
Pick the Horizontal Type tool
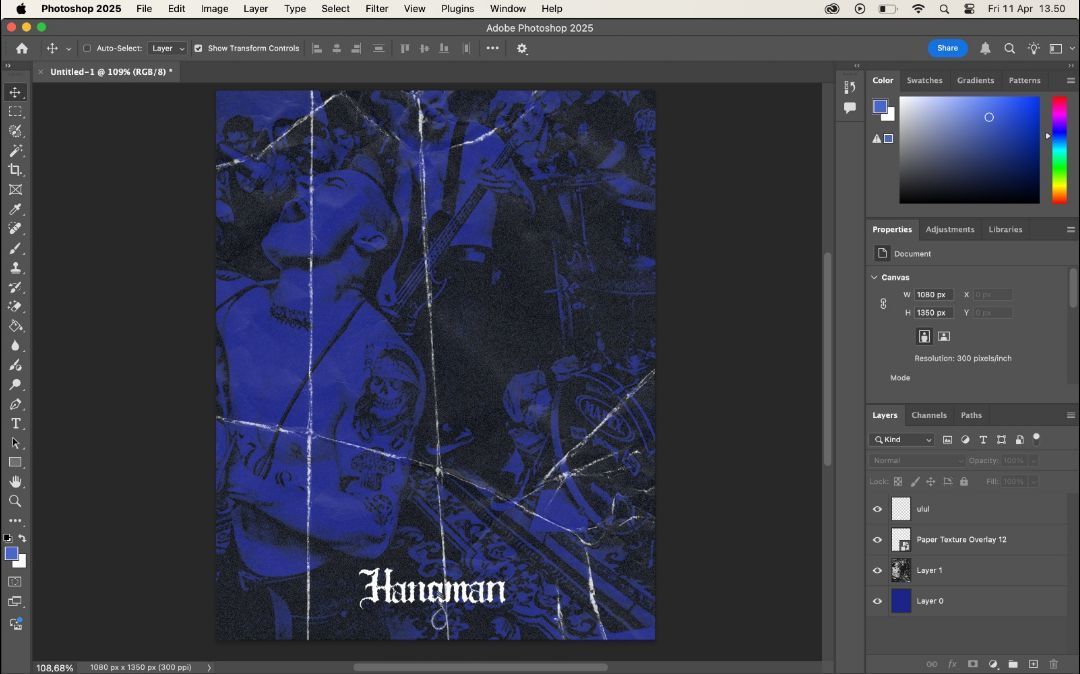[x=15, y=424]
